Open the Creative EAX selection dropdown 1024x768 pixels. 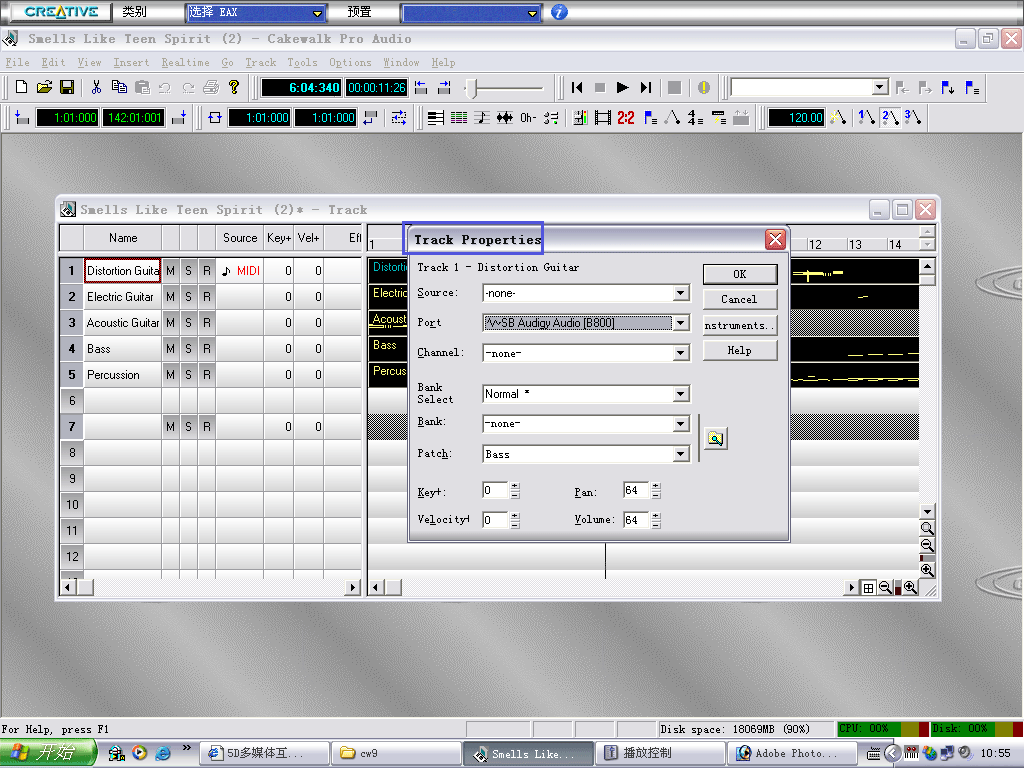point(317,12)
